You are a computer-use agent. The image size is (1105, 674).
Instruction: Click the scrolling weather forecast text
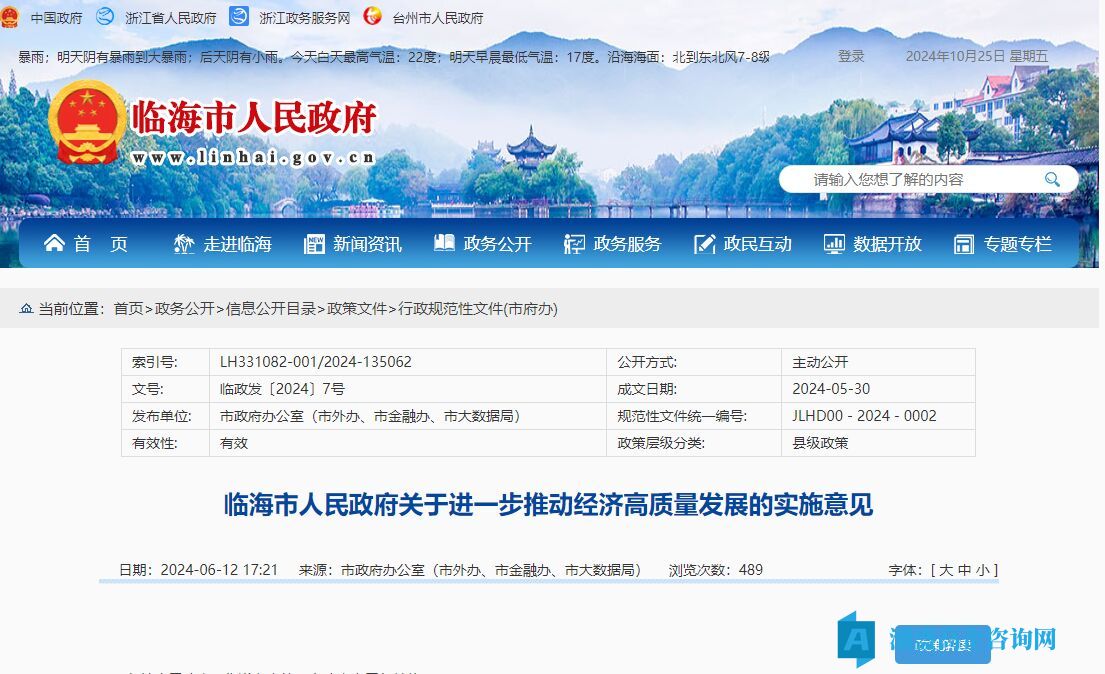pyautogui.click(x=394, y=57)
